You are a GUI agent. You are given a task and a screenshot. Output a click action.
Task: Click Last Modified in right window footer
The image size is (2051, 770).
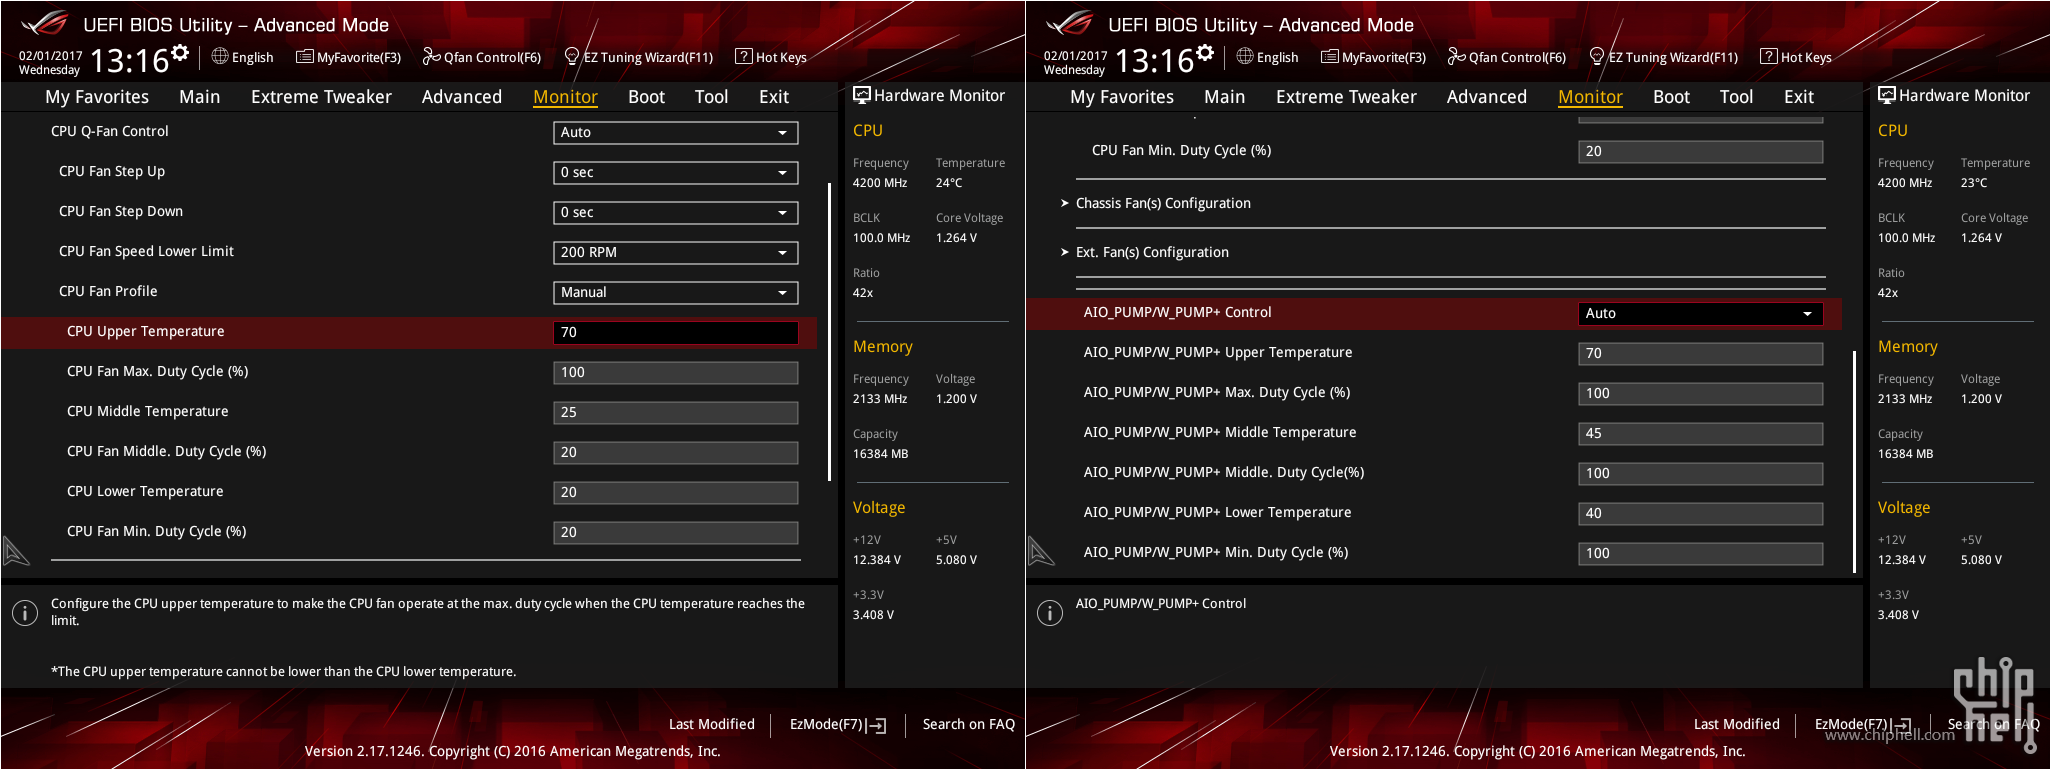pyautogui.click(x=1736, y=724)
